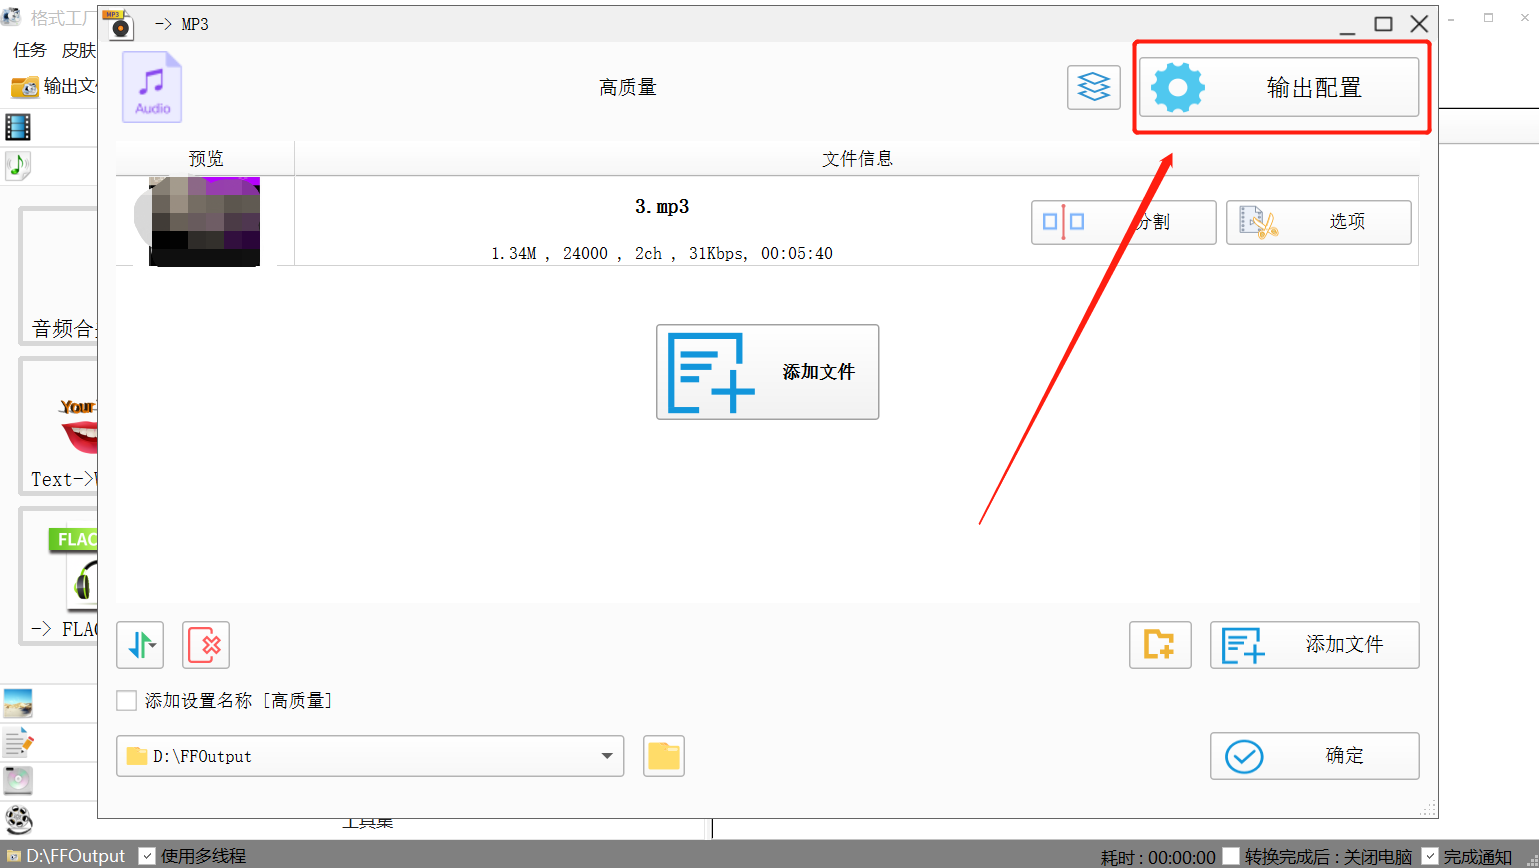Viewport: 1539px width, 868px height.
Task: Close the -> MP3 dialog
Action: click(x=1419, y=24)
